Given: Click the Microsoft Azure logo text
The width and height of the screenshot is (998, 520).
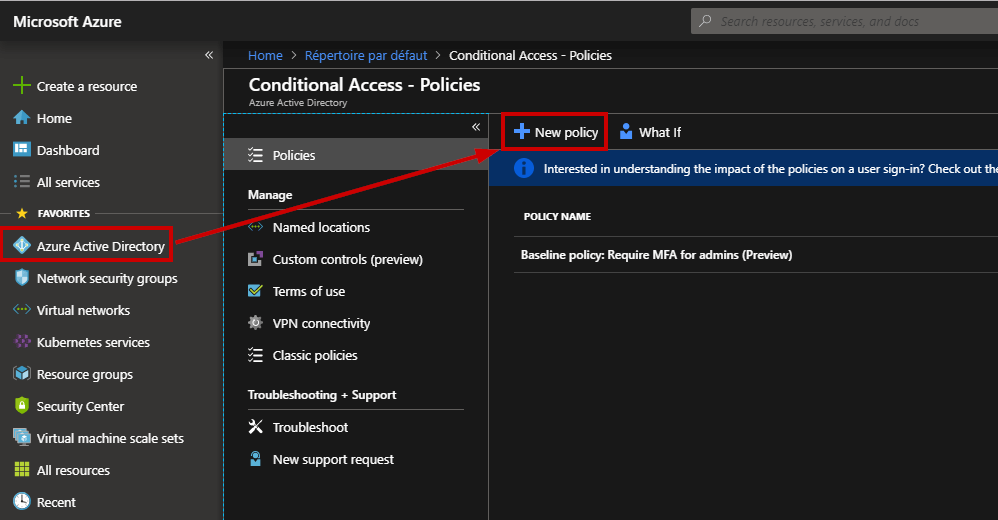Looking at the screenshot, I should coord(67,22).
